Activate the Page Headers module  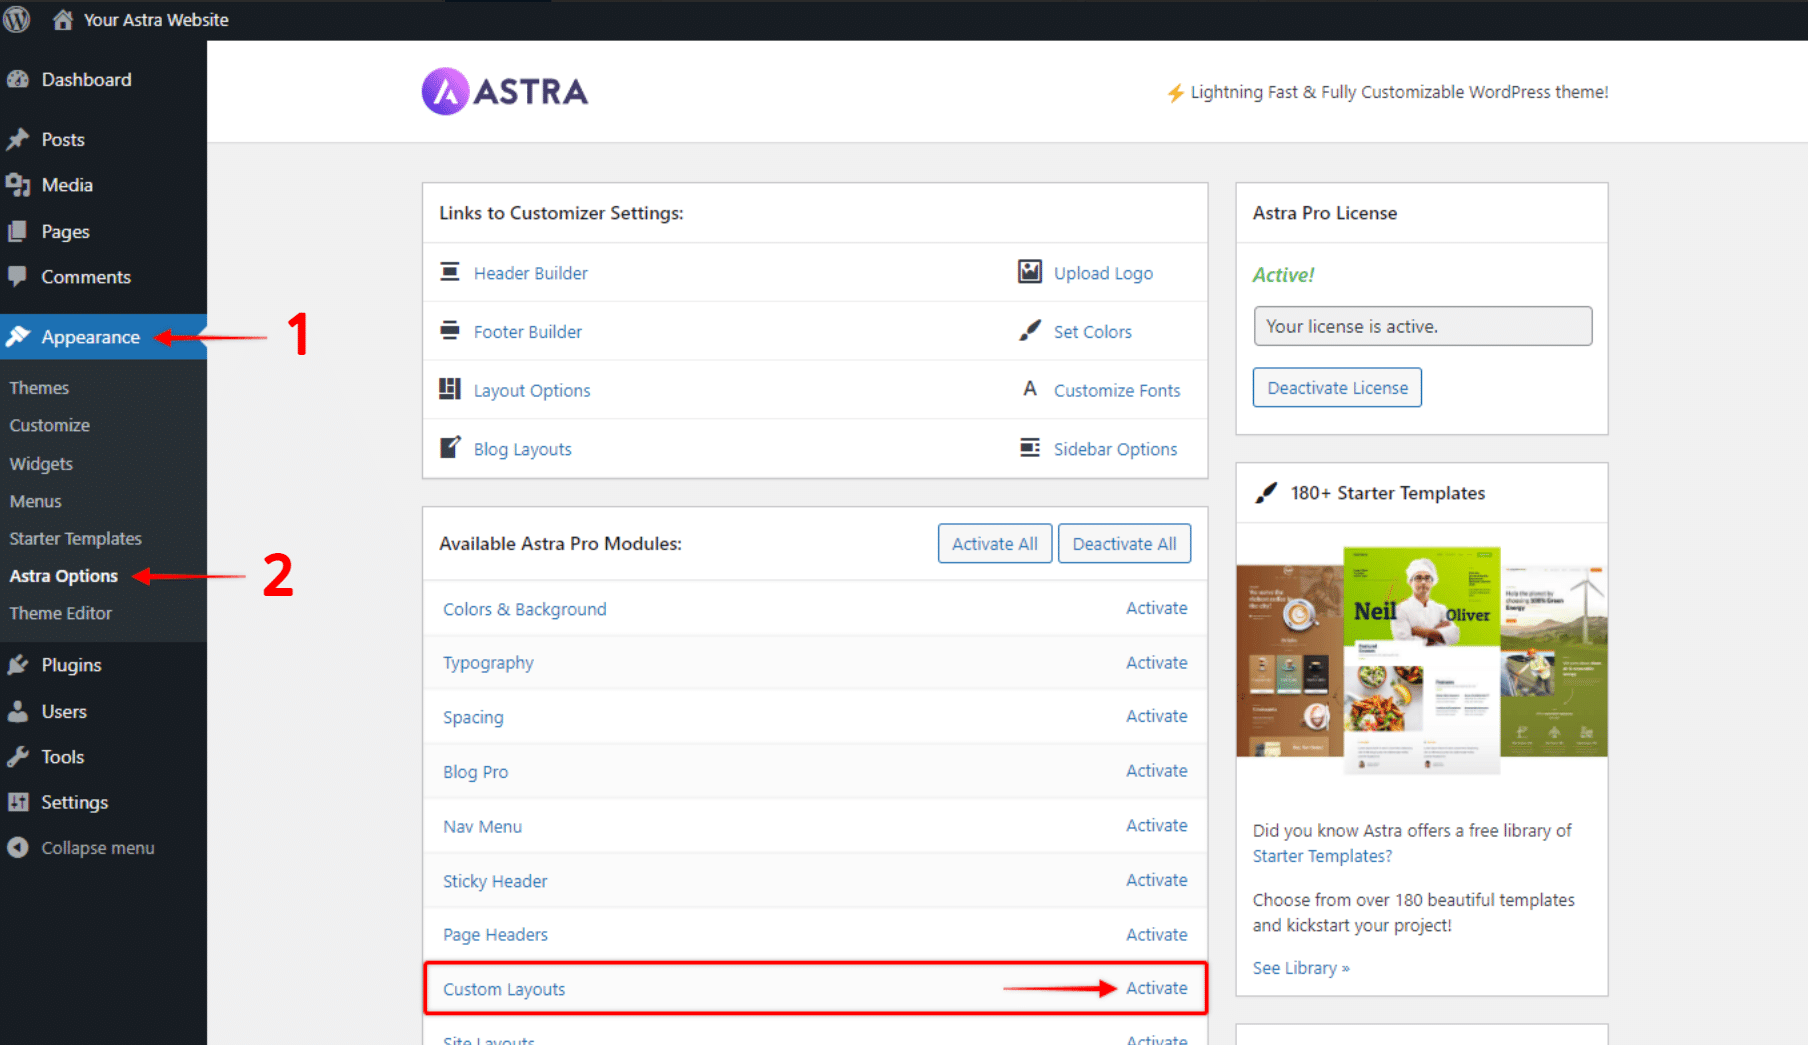pos(1157,934)
